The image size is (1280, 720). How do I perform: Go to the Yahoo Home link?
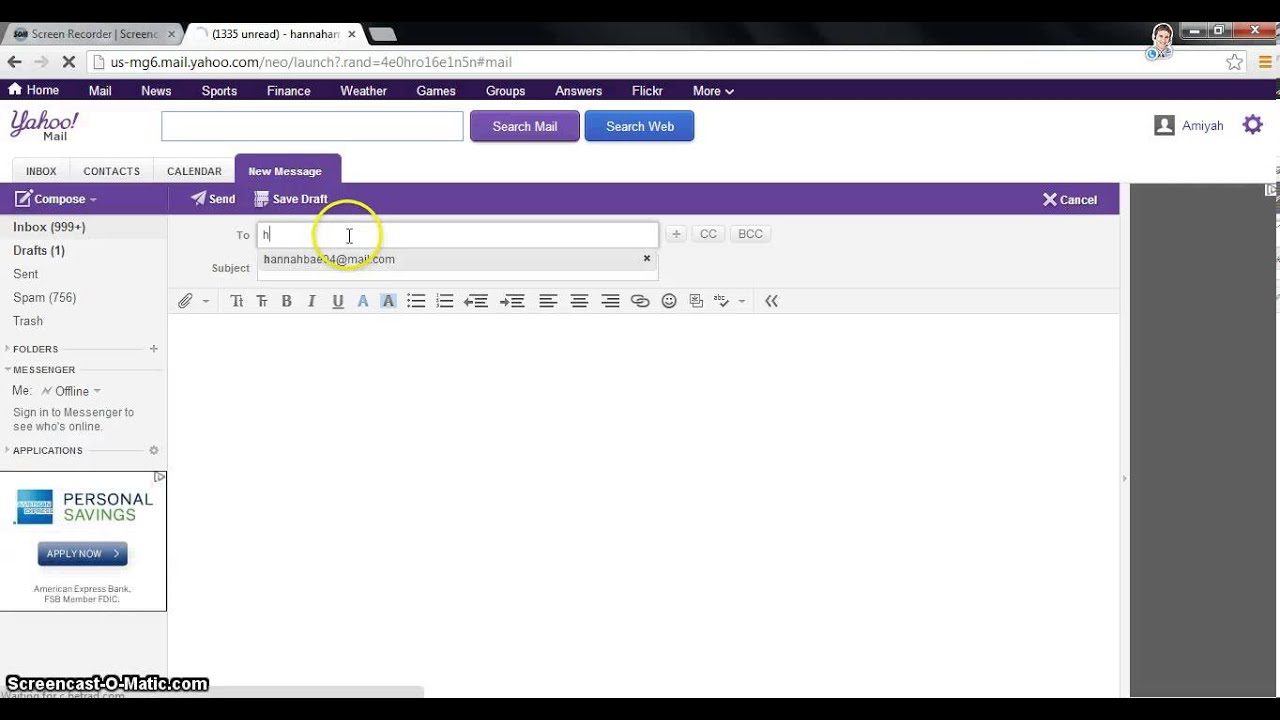point(34,90)
